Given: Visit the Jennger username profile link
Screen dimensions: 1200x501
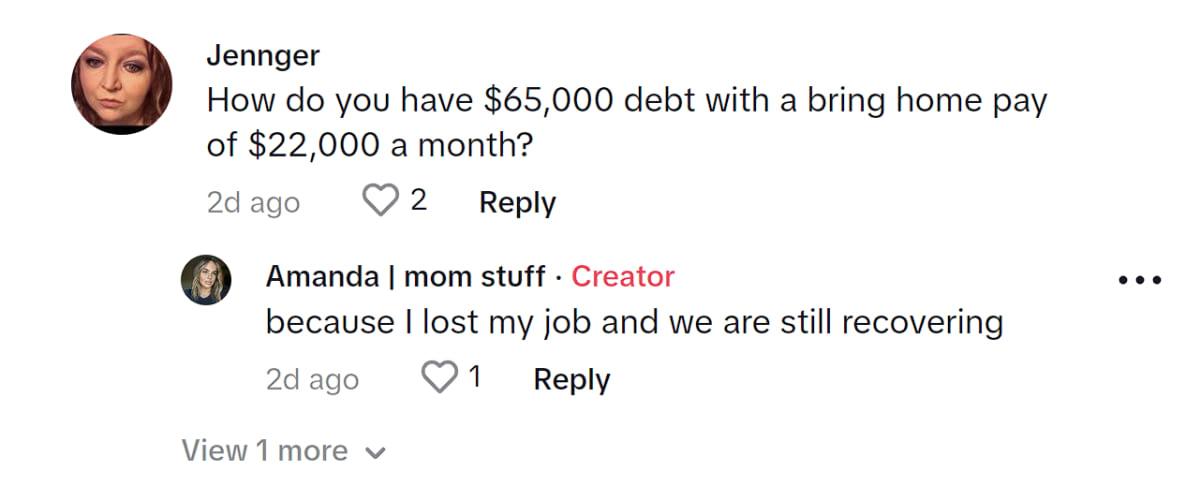Looking at the screenshot, I should (x=263, y=55).
